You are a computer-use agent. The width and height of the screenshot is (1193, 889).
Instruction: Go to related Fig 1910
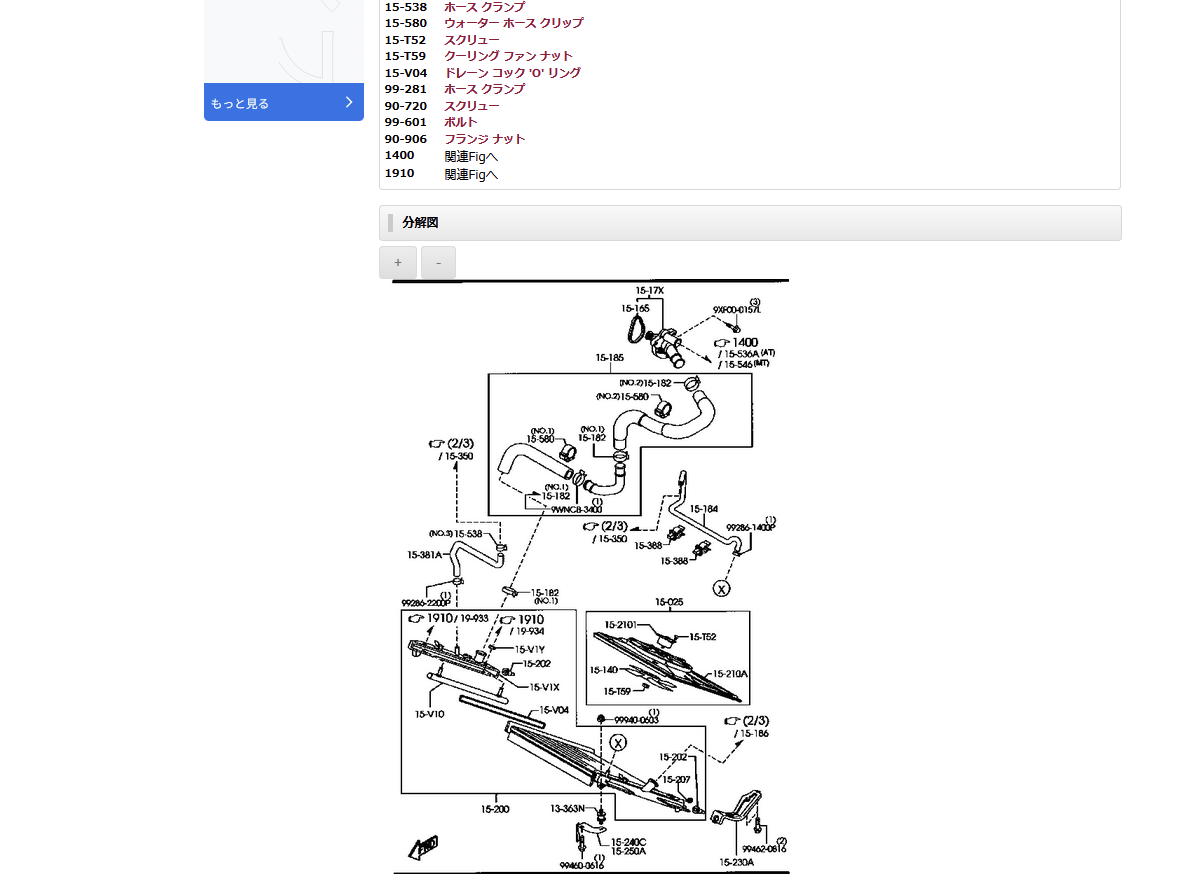[x=471, y=175]
